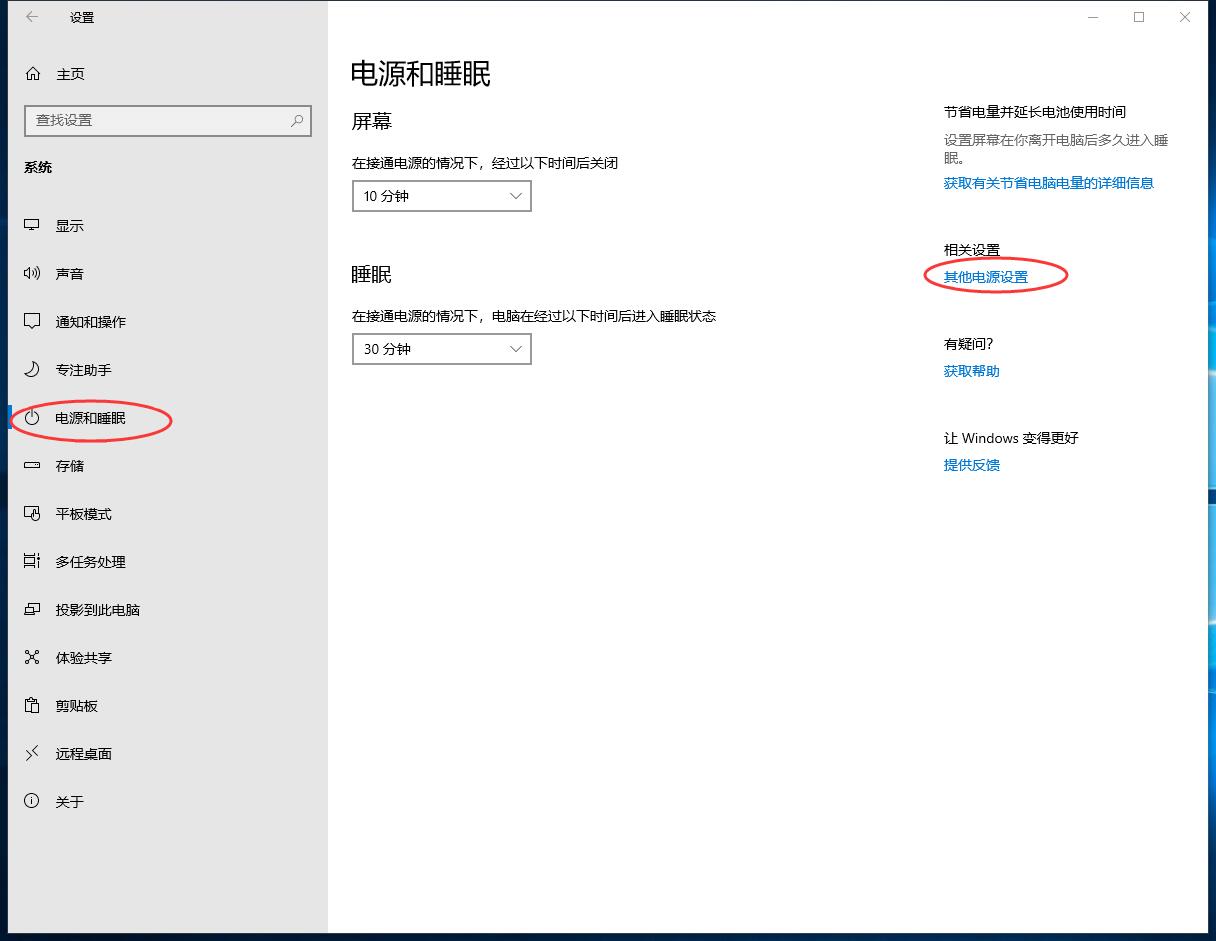Screen dimensions: 1216x941
Task: Click the 其他电源设置 link
Action: (x=986, y=277)
